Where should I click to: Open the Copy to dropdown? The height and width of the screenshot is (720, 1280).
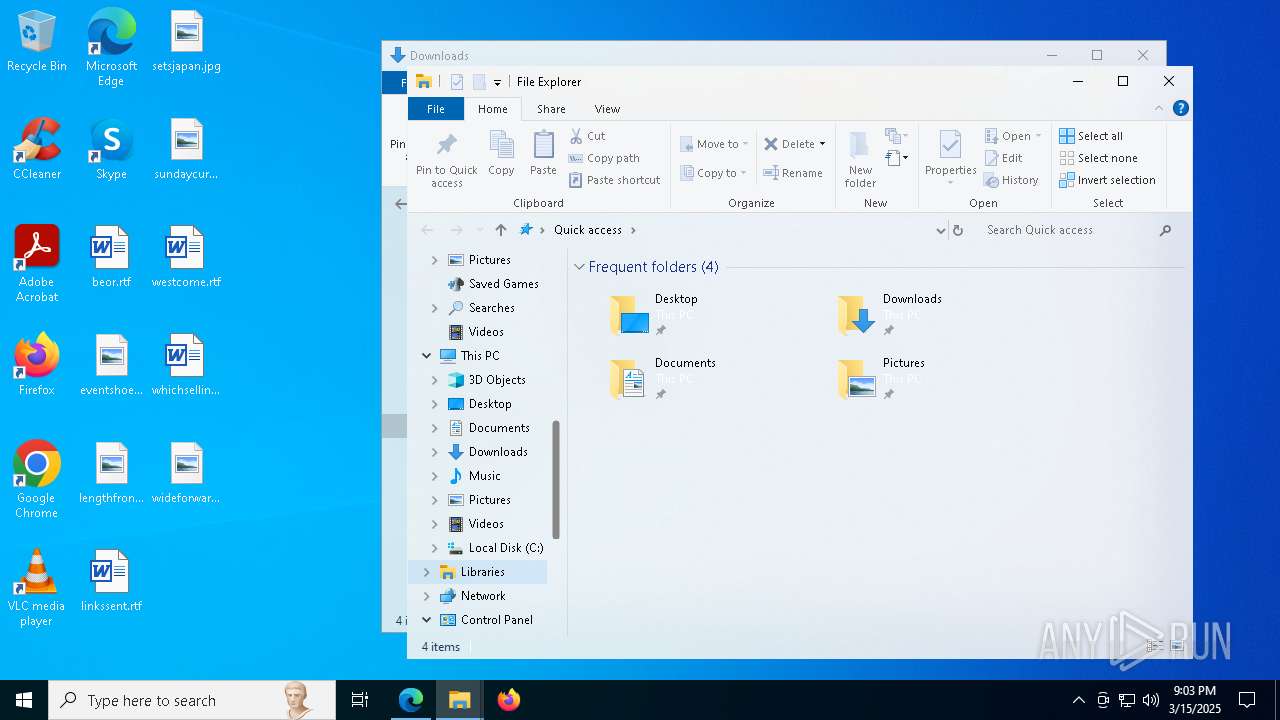click(714, 173)
